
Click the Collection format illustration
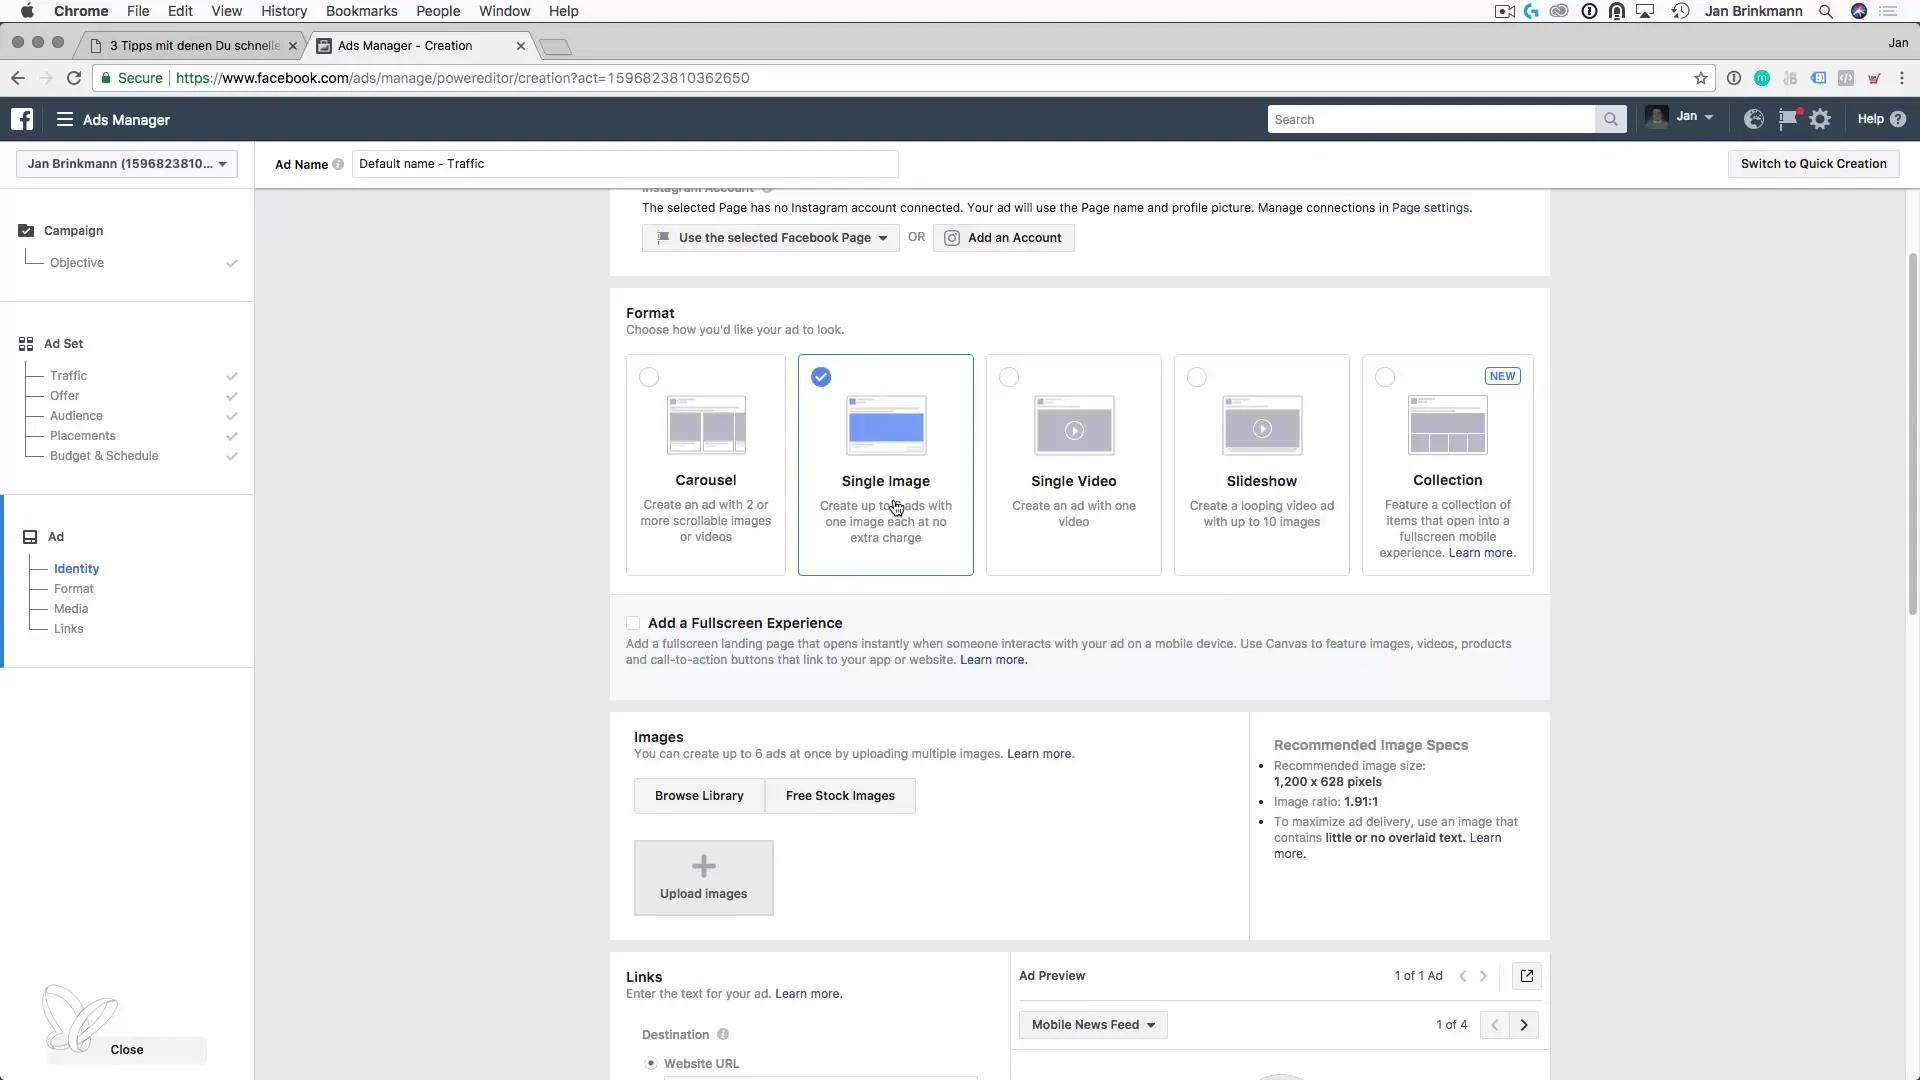(1448, 425)
